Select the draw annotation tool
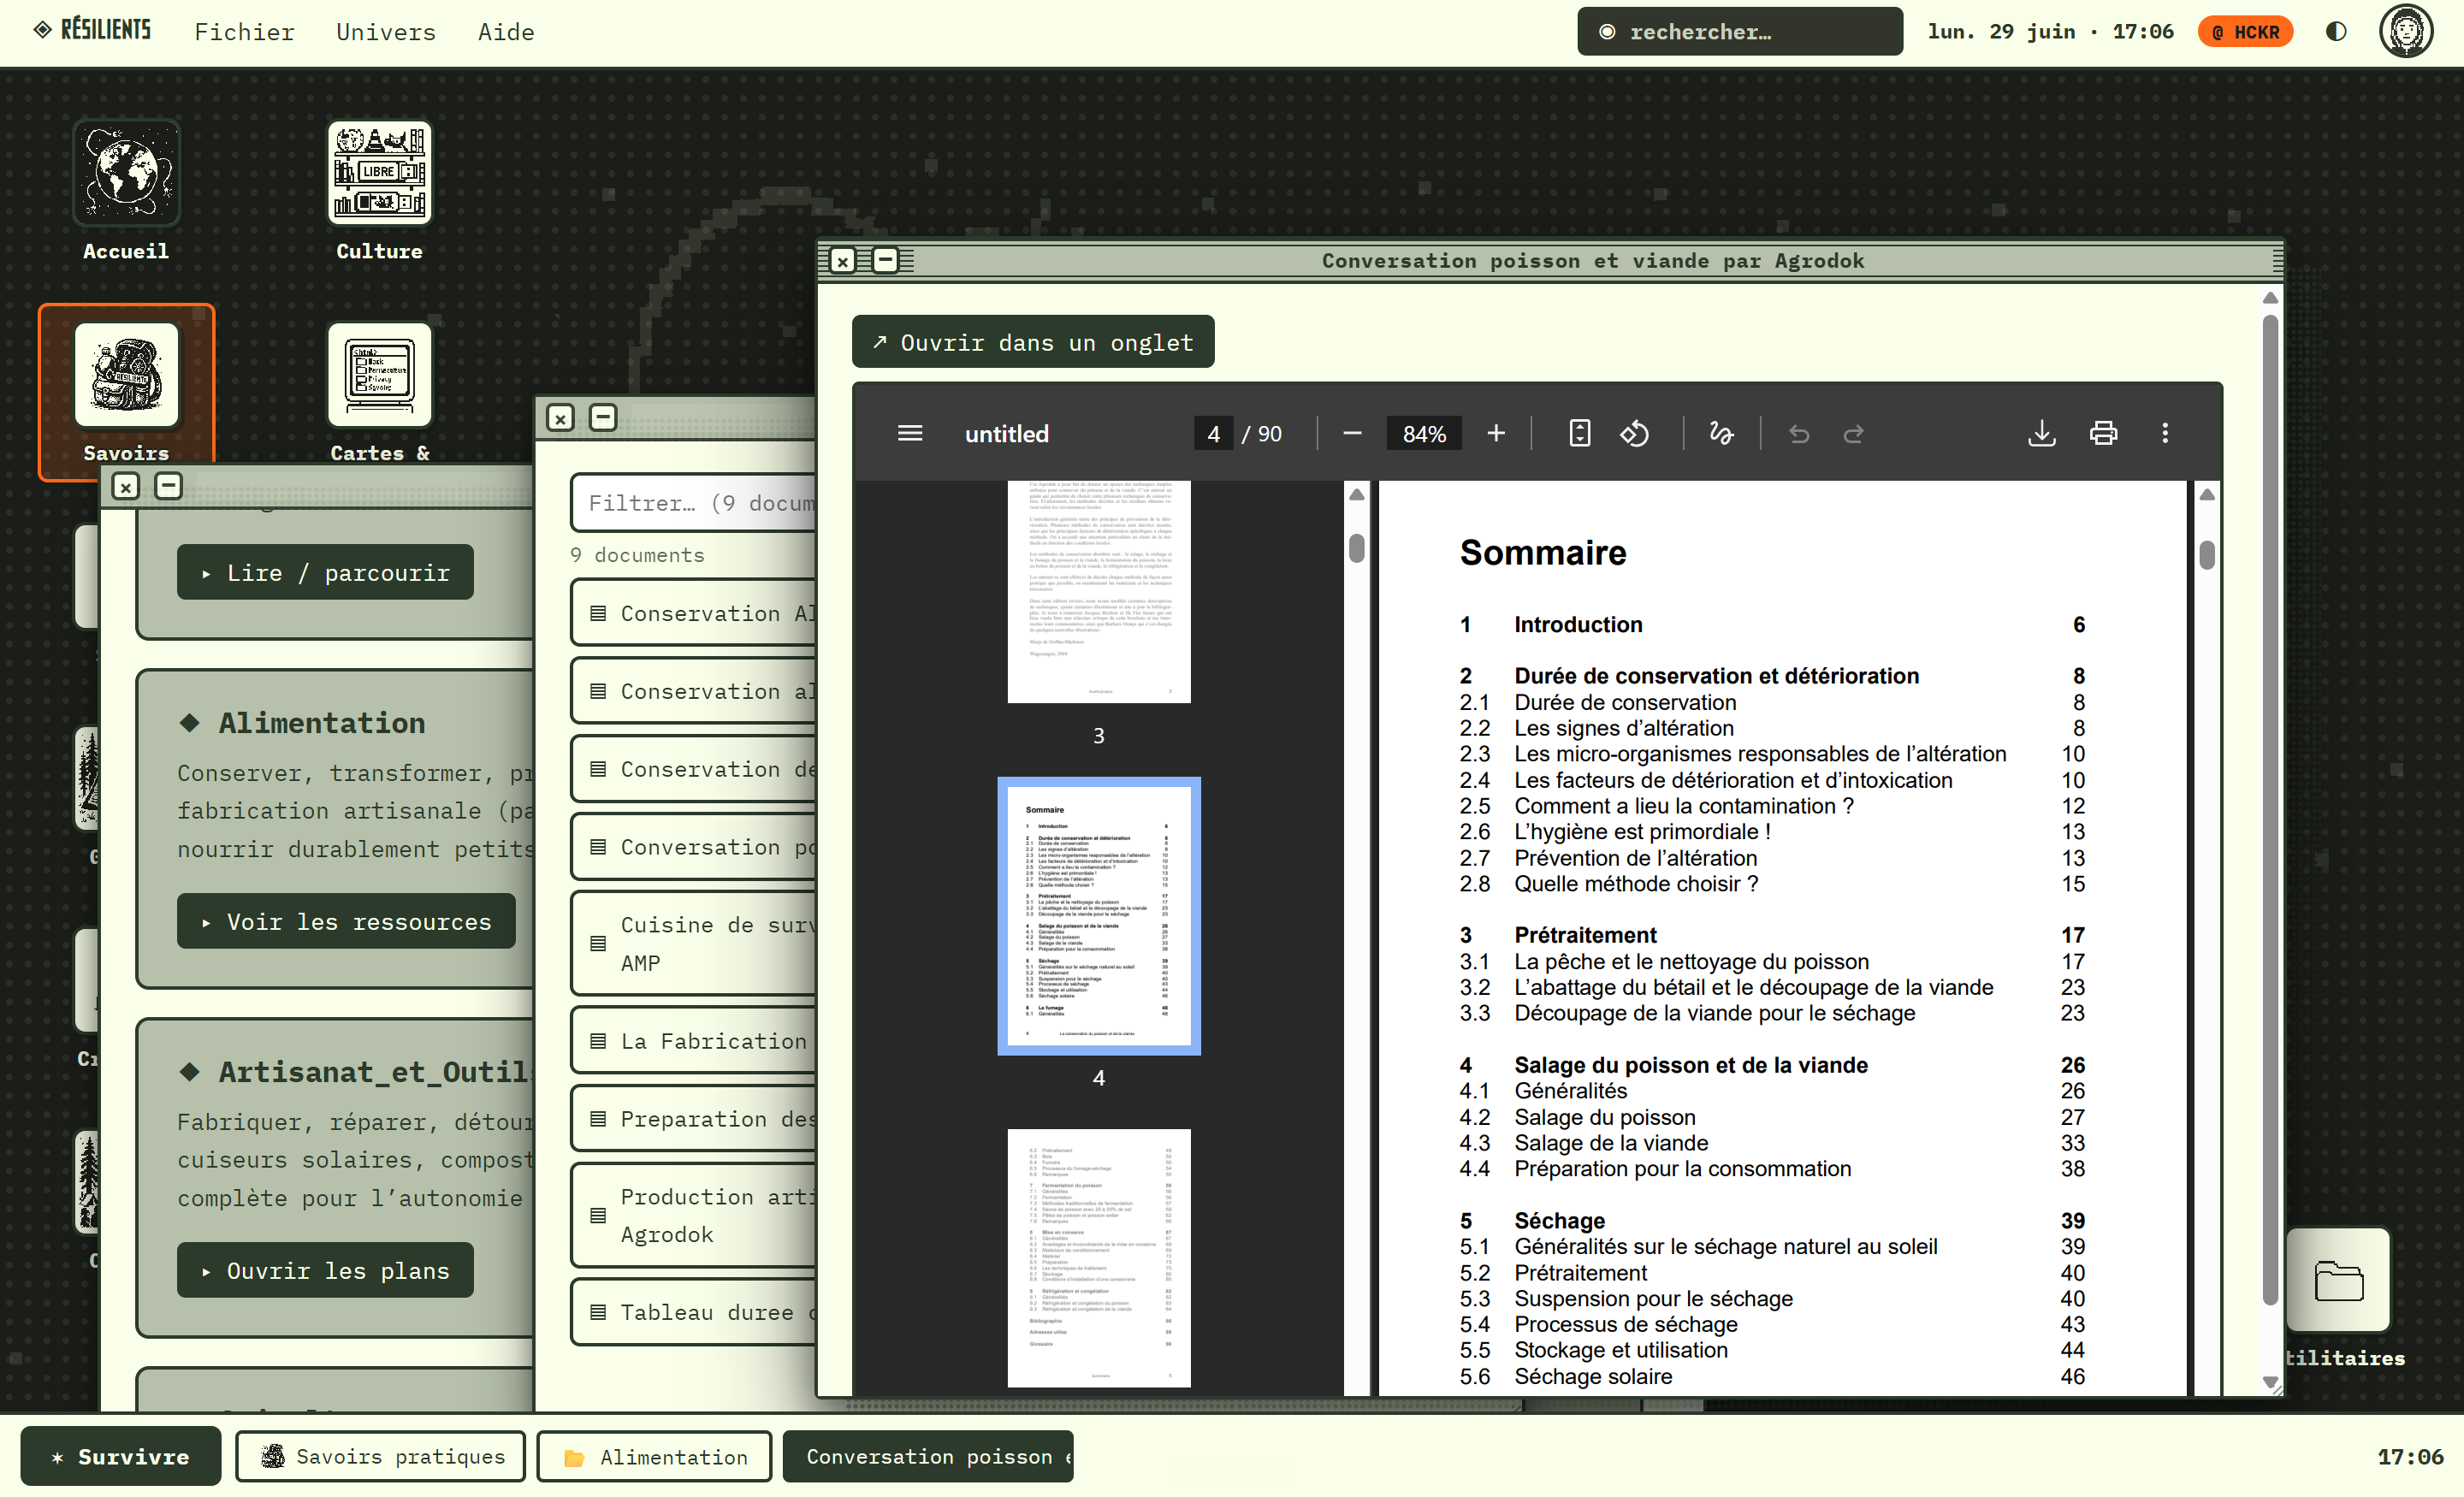 click(x=1721, y=433)
